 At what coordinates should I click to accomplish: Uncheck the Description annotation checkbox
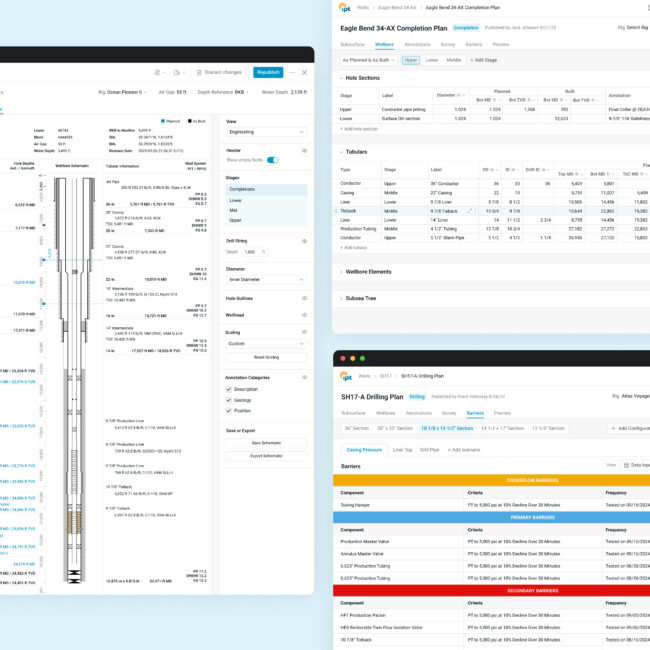pyautogui.click(x=229, y=389)
